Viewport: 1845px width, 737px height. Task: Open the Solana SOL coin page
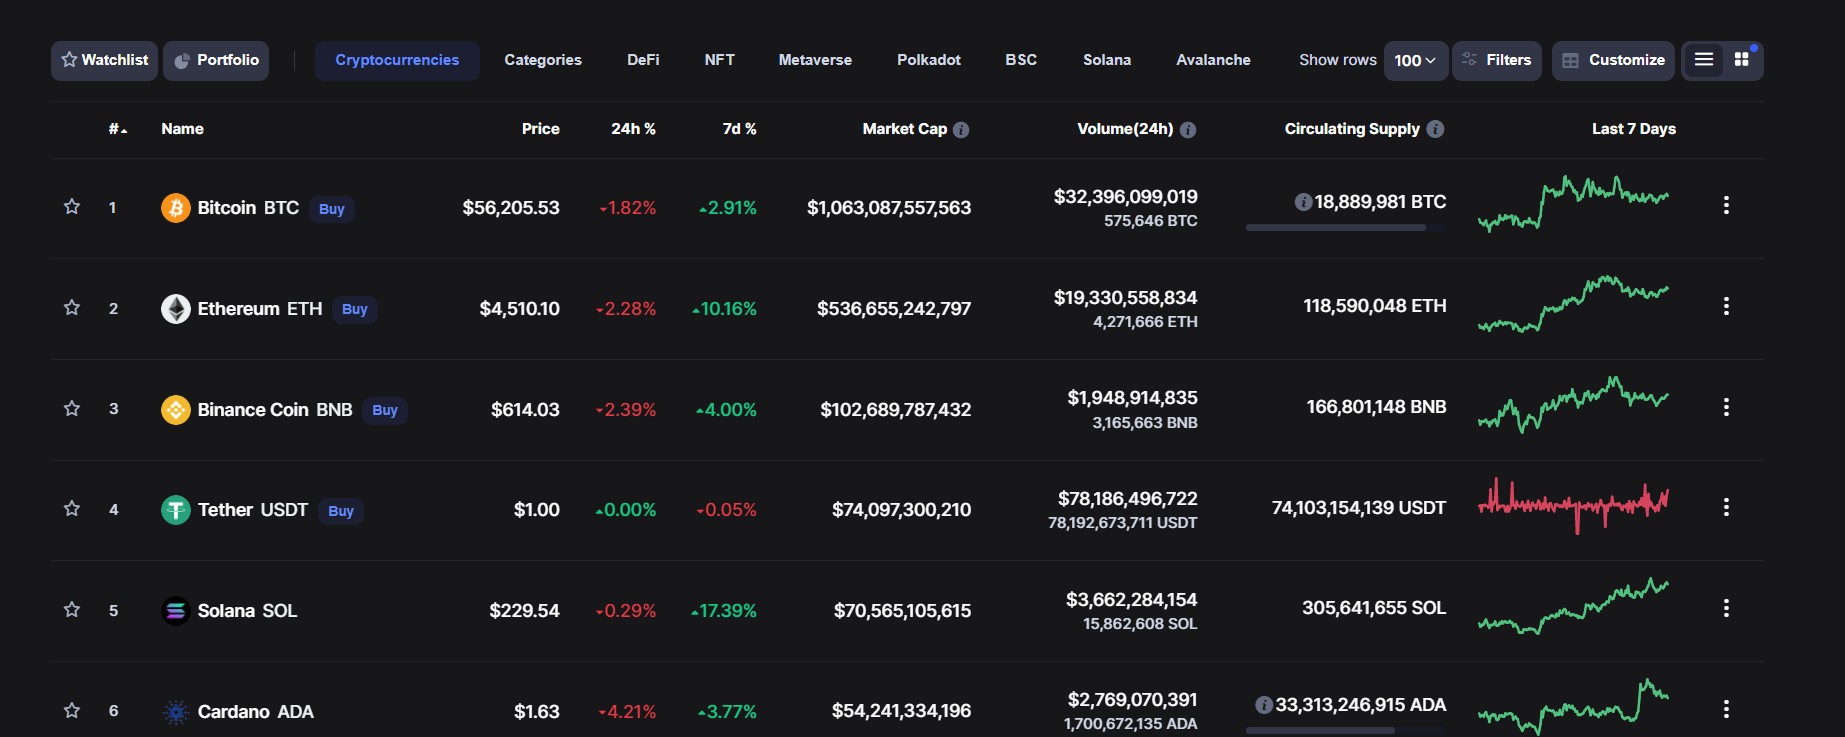pyautogui.click(x=247, y=611)
